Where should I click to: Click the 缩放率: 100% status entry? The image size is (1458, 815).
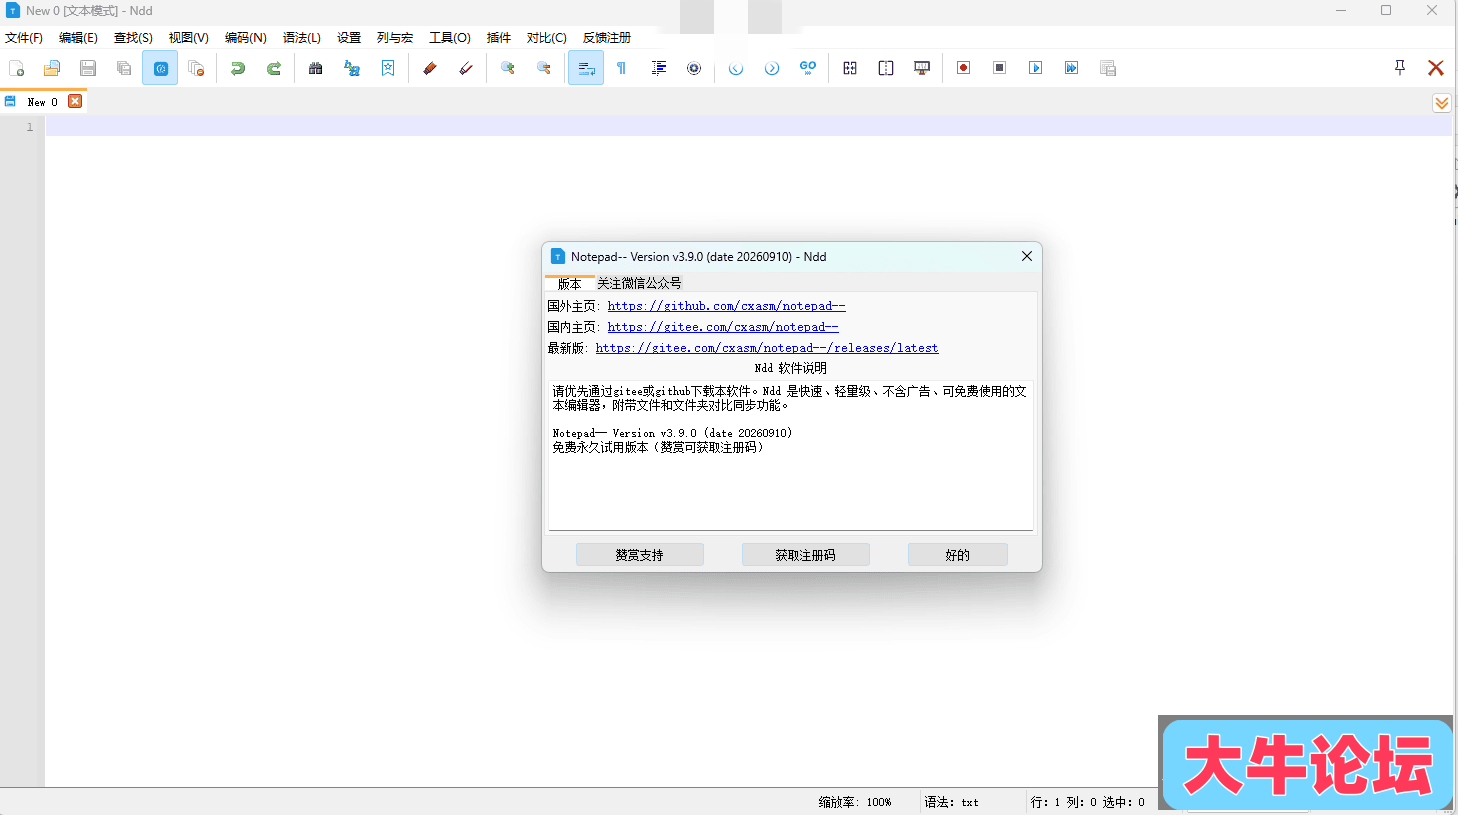tap(855, 802)
